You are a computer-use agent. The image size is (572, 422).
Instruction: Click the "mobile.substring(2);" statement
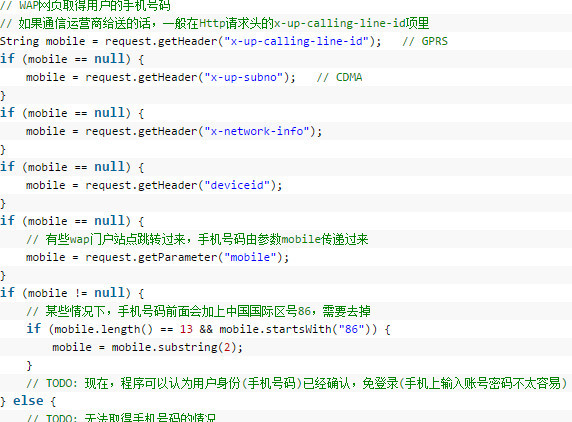pyautogui.click(x=177, y=347)
